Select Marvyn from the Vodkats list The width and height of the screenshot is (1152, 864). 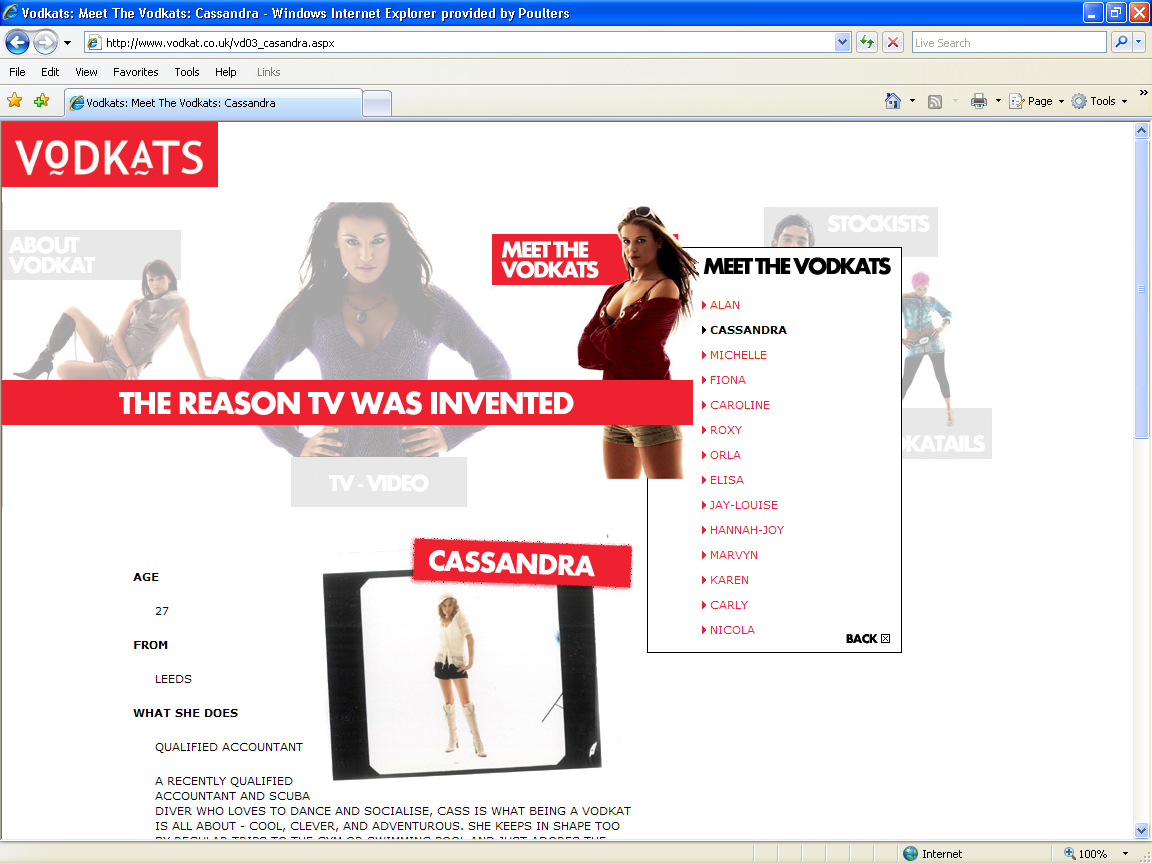click(730, 555)
